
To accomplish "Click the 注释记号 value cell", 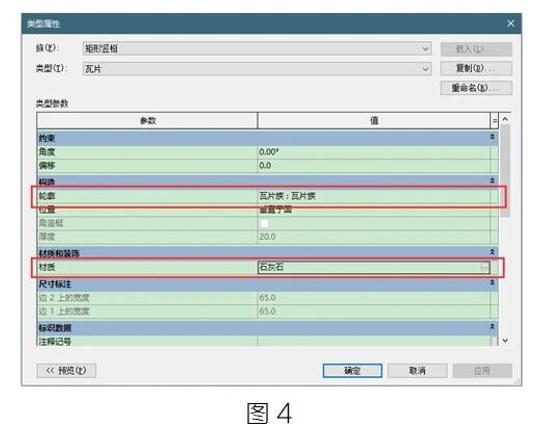I will (x=374, y=341).
